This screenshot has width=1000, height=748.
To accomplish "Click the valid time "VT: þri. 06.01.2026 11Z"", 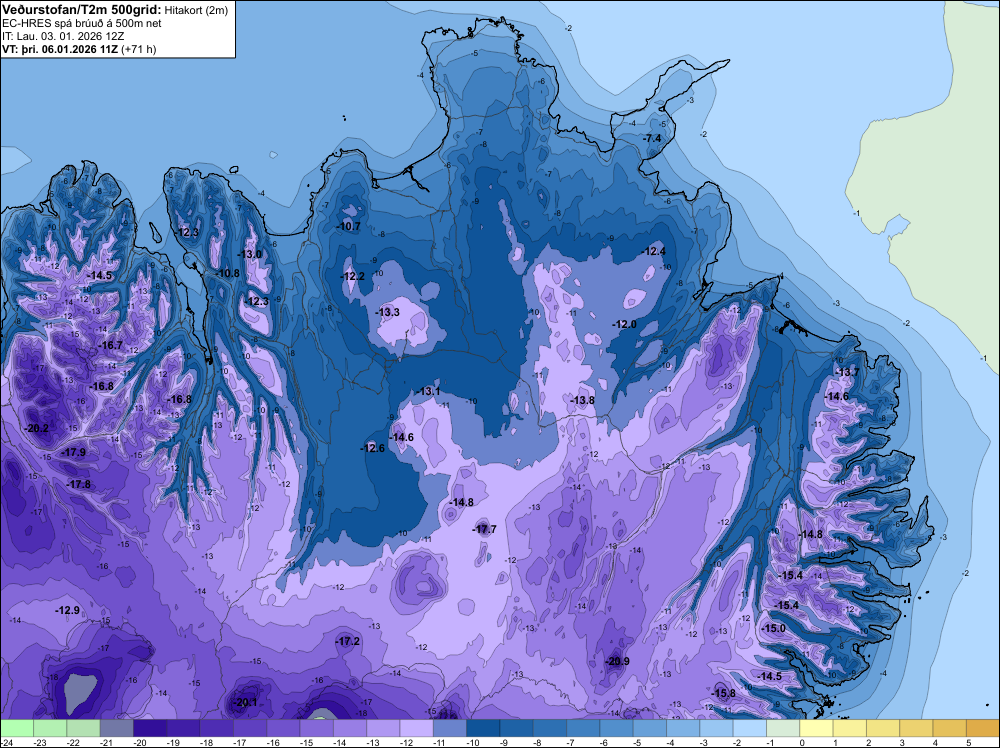I will (60, 49).
